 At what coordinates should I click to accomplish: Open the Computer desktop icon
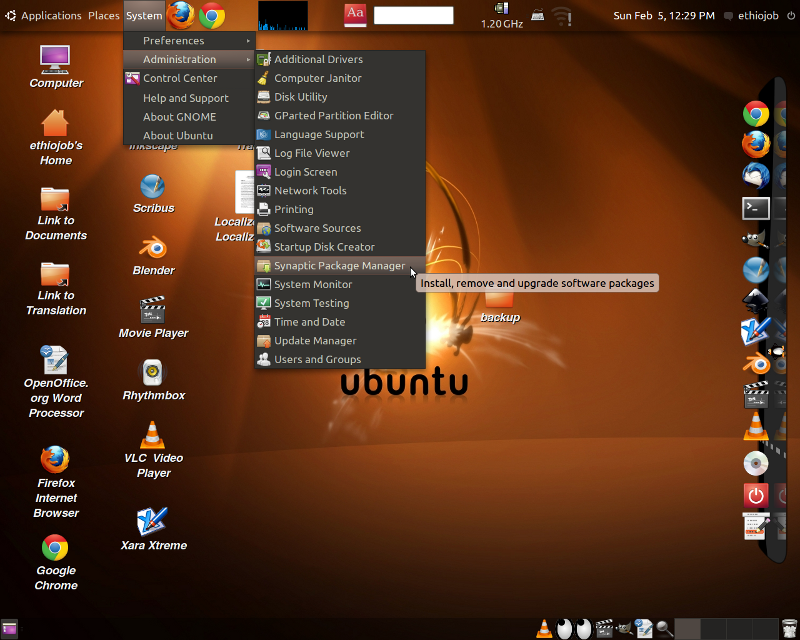coord(56,67)
